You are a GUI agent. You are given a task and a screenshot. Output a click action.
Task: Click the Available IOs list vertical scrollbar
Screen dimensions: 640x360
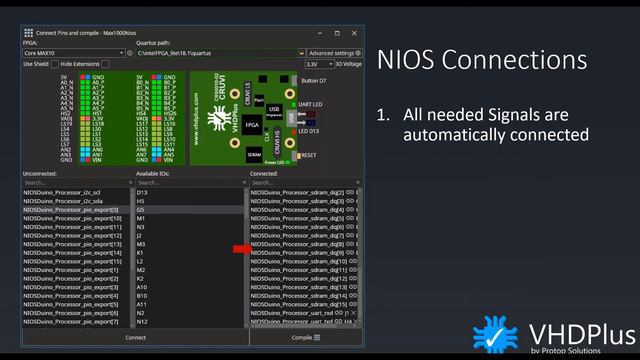coord(246,257)
